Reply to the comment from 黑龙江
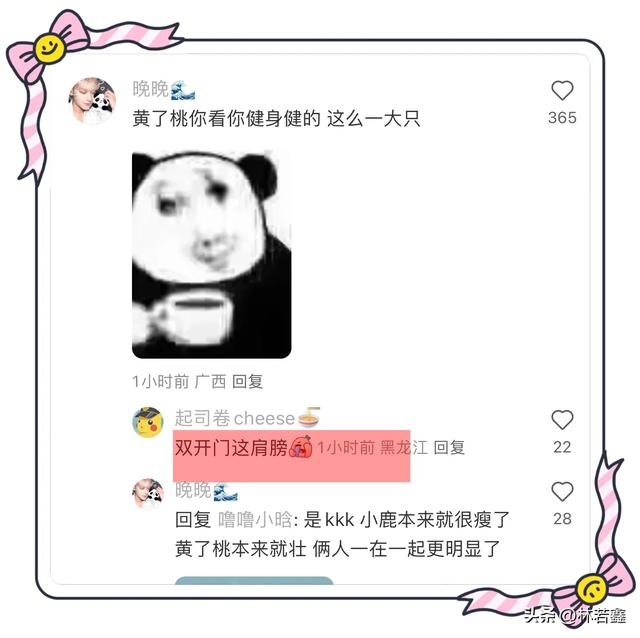The image size is (640, 638). click(449, 448)
